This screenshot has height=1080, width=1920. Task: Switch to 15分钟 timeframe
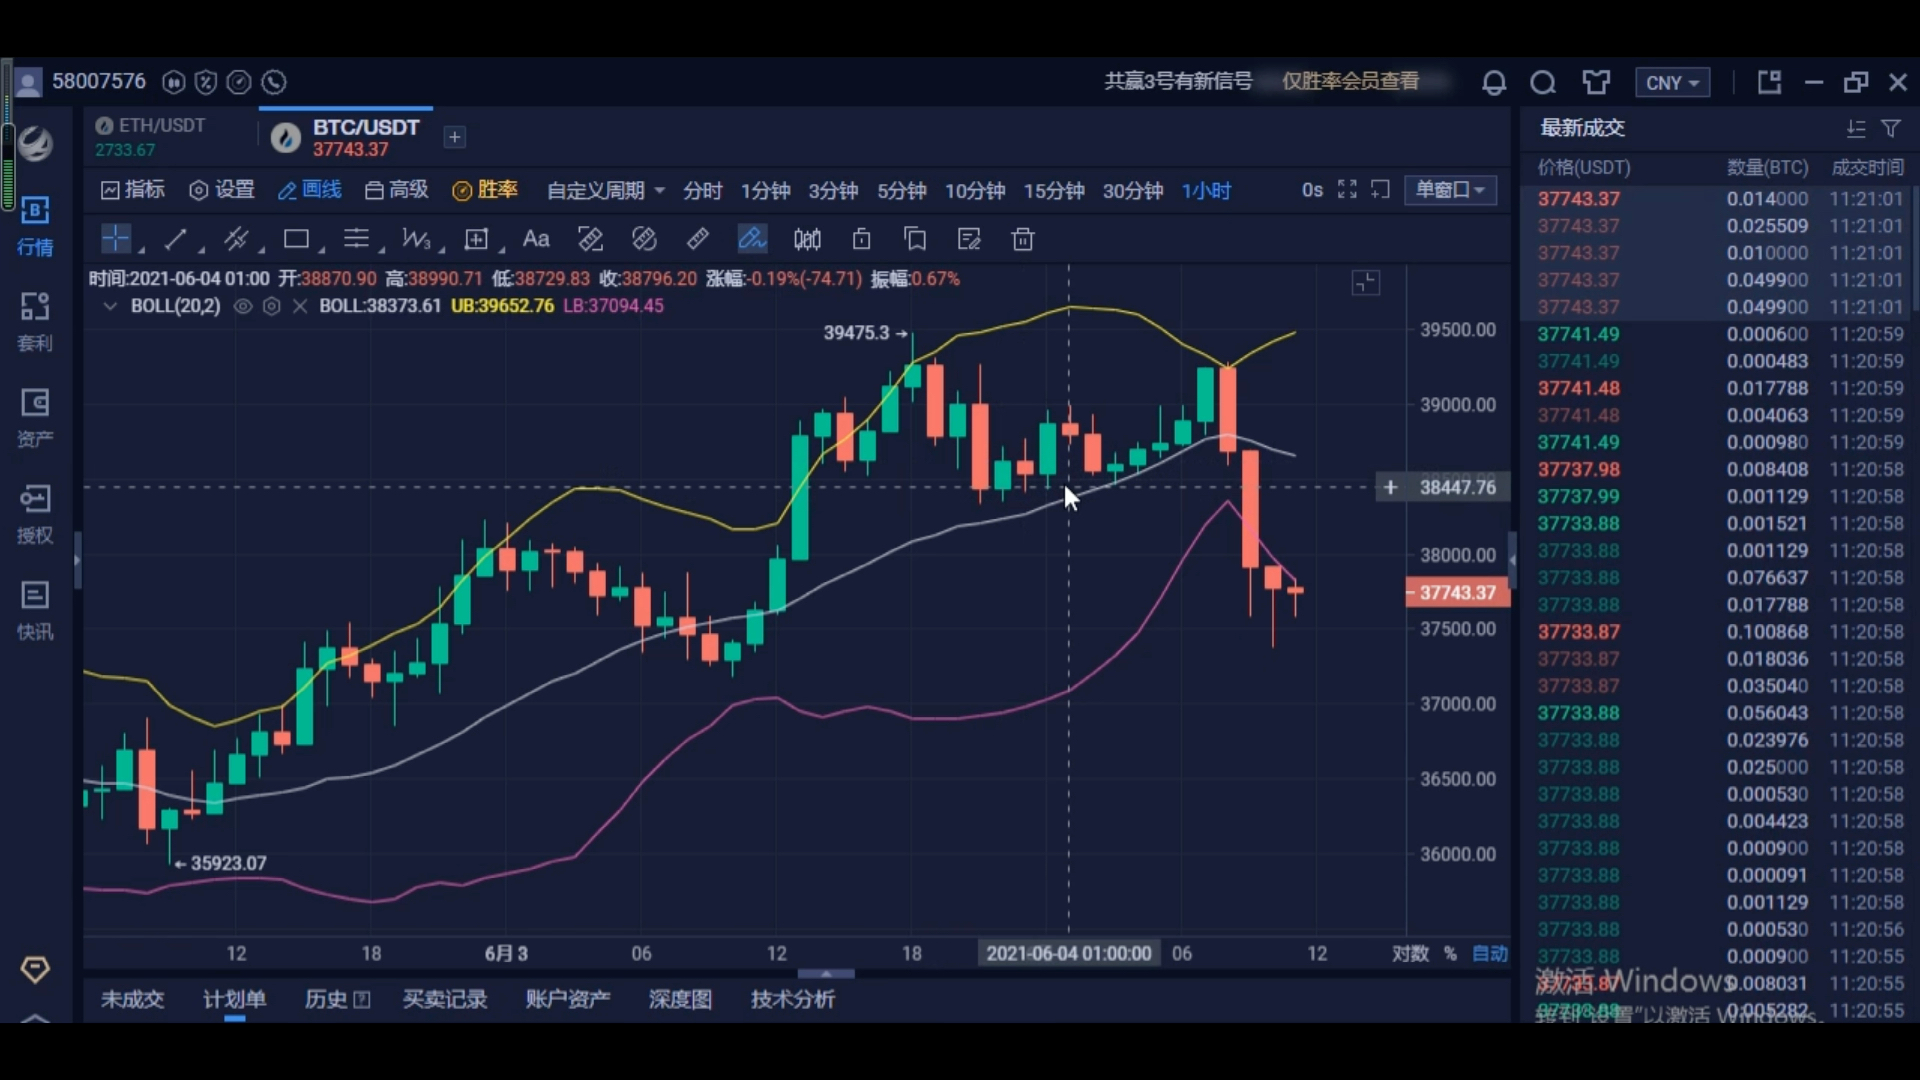[x=1054, y=190]
